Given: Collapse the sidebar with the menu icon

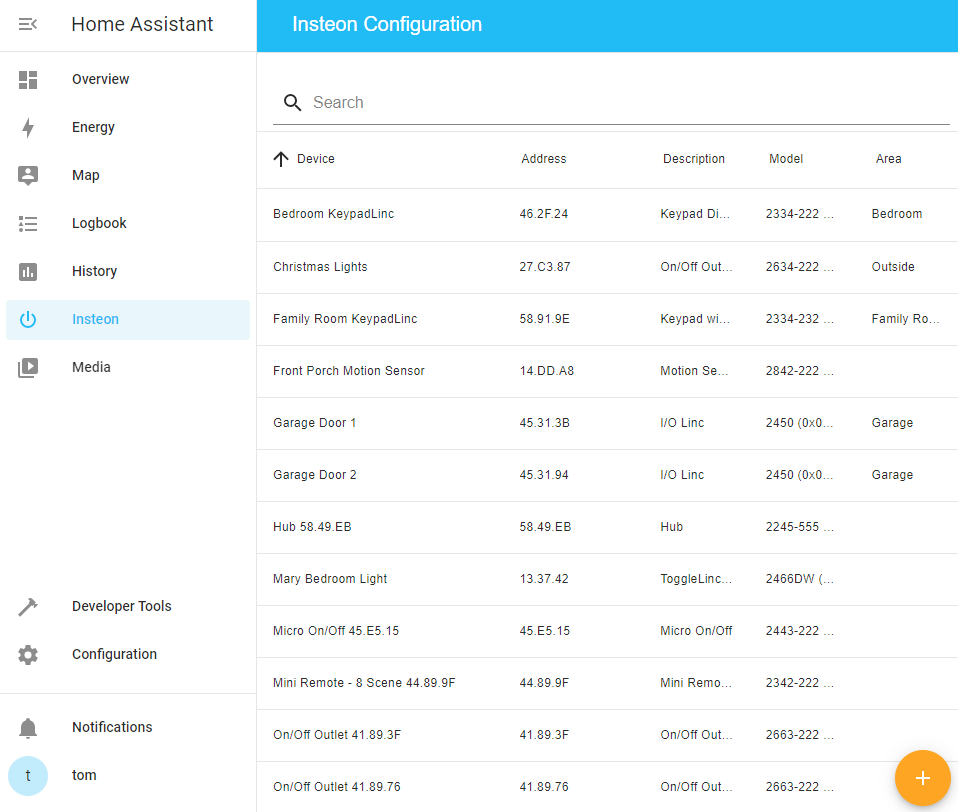Looking at the screenshot, I should pos(28,24).
